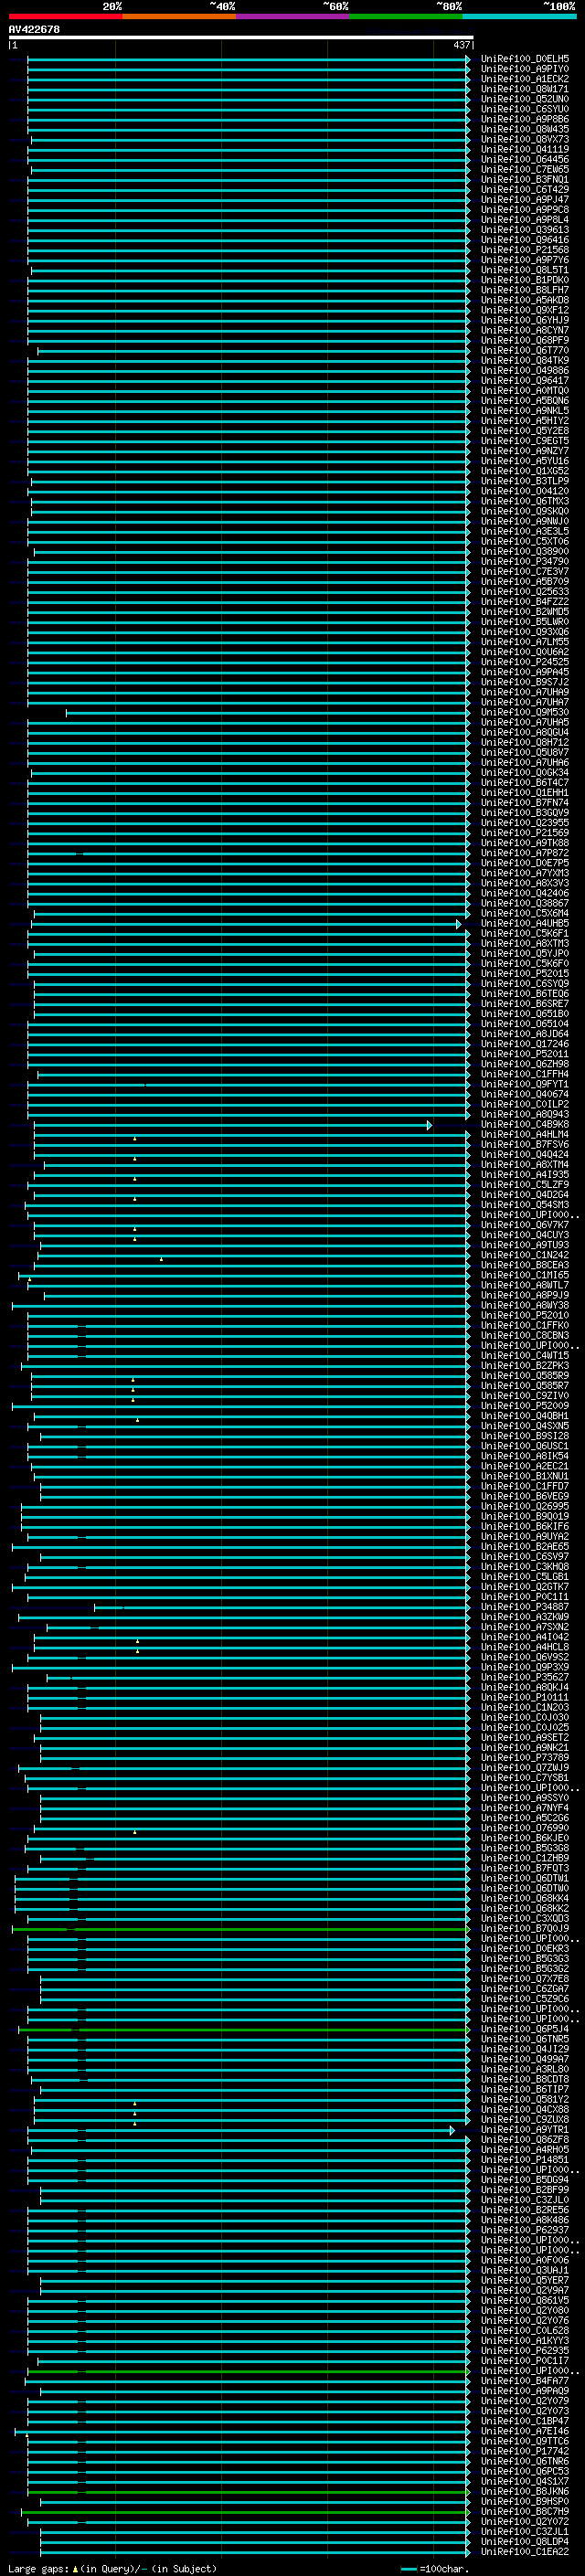Click the orange ~40% identity color segment

[179, 16]
